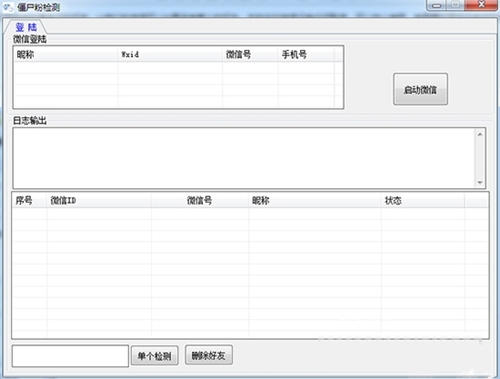Click the log output scroll down arrow
Viewport: 500px width, 379px height.
(480, 182)
